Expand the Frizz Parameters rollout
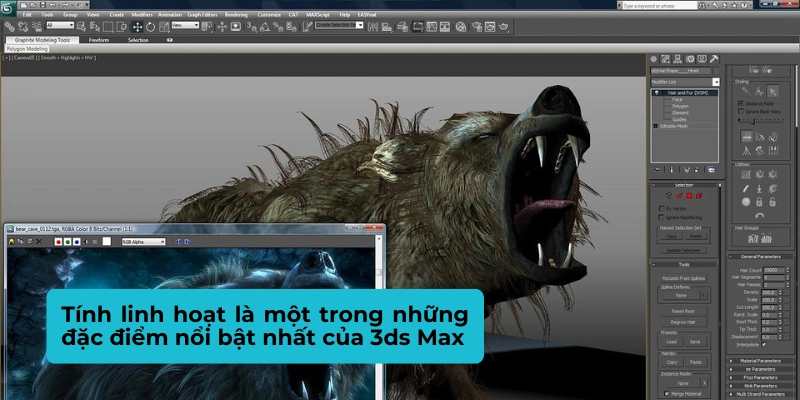 coord(761,378)
